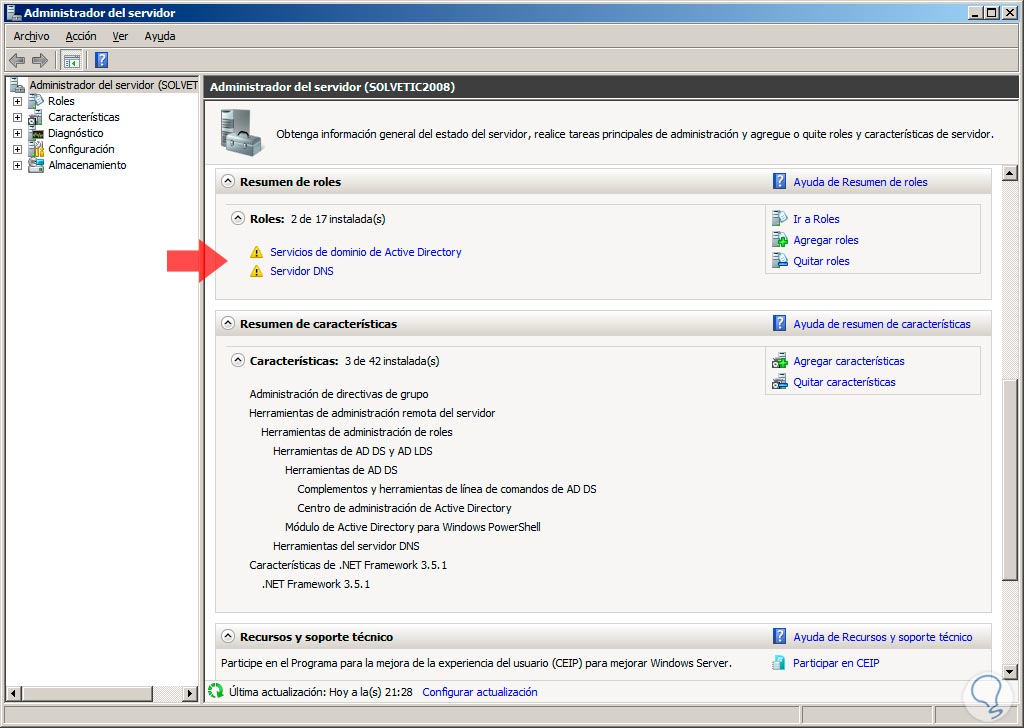
Task: Click the tree pane scroll right arrow
Action: tap(190, 693)
